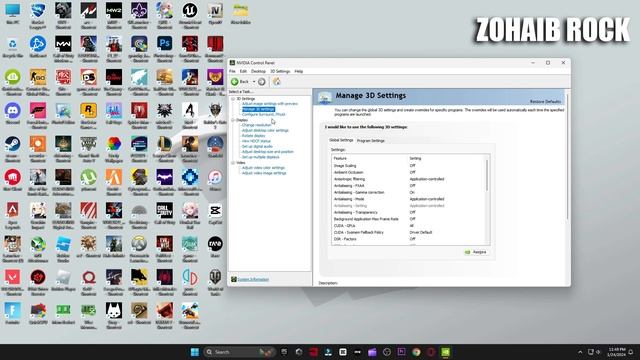The width and height of the screenshot is (640, 360).
Task: Select the Apex Legends desktop icon
Action: click(x=13, y=216)
